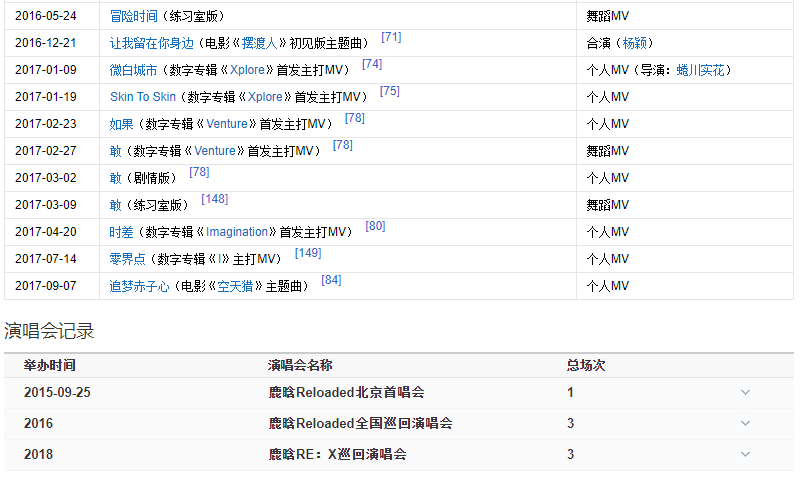This screenshot has height=478, width=800.
Task: Click the 追梦赤子心 song link
Action: point(139,286)
